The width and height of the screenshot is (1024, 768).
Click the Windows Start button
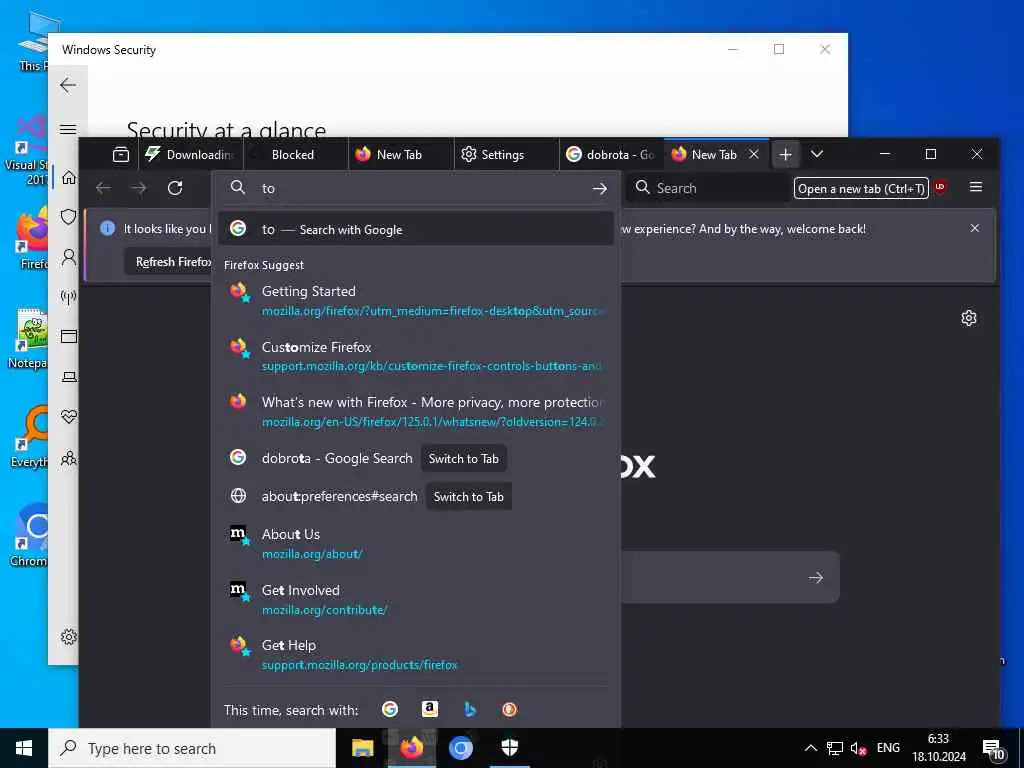tap(24, 748)
